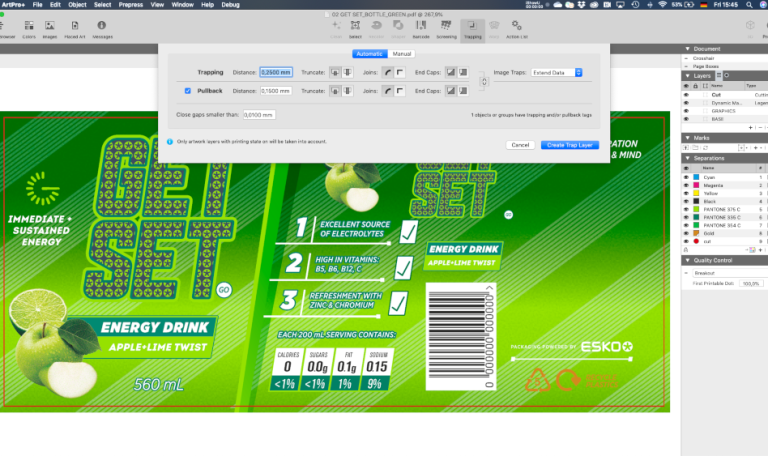768x456 pixels.
Task: Open the Debug menu
Action: (x=230, y=5)
